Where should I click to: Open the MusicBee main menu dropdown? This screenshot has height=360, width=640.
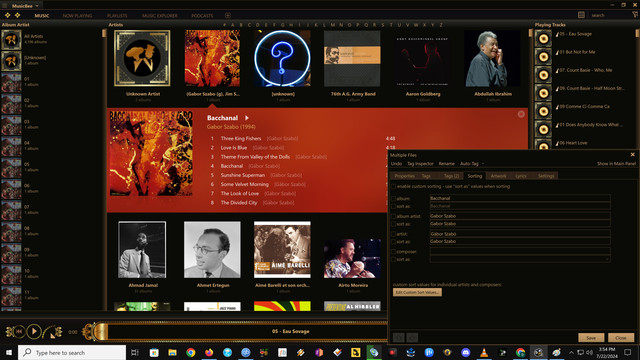37,6
